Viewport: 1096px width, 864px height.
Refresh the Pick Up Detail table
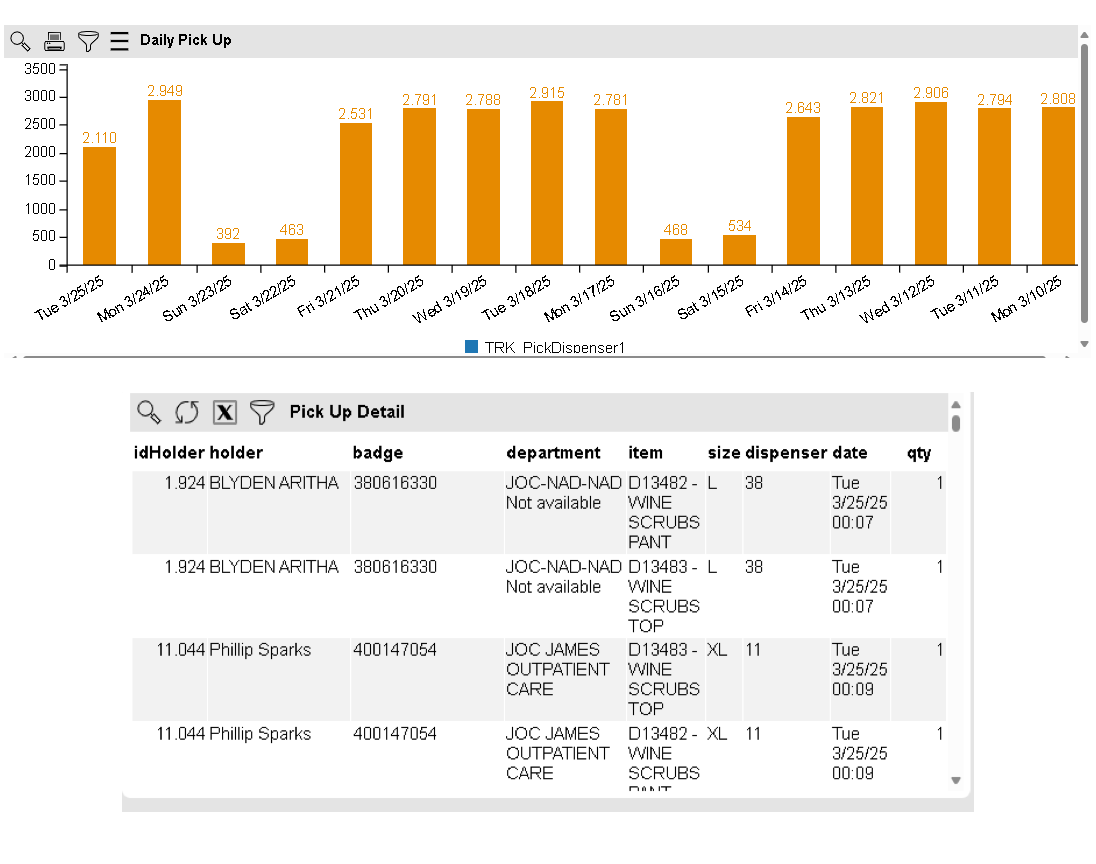click(187, 412)
